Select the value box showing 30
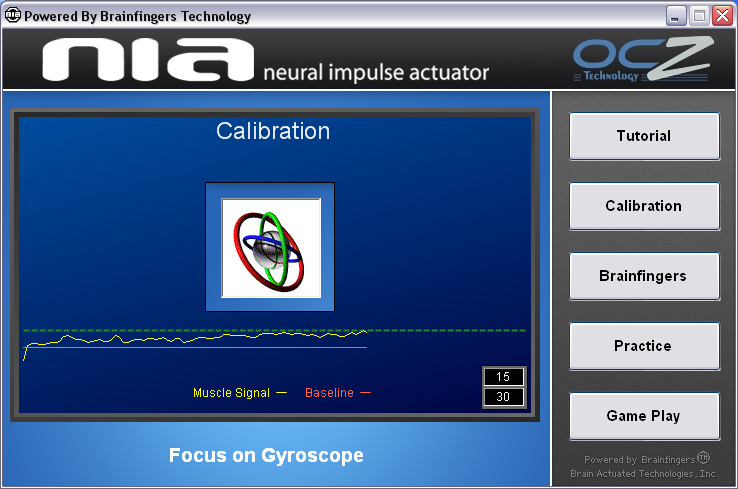This screenshot has height=489, width=738. (x=504, y=397)
